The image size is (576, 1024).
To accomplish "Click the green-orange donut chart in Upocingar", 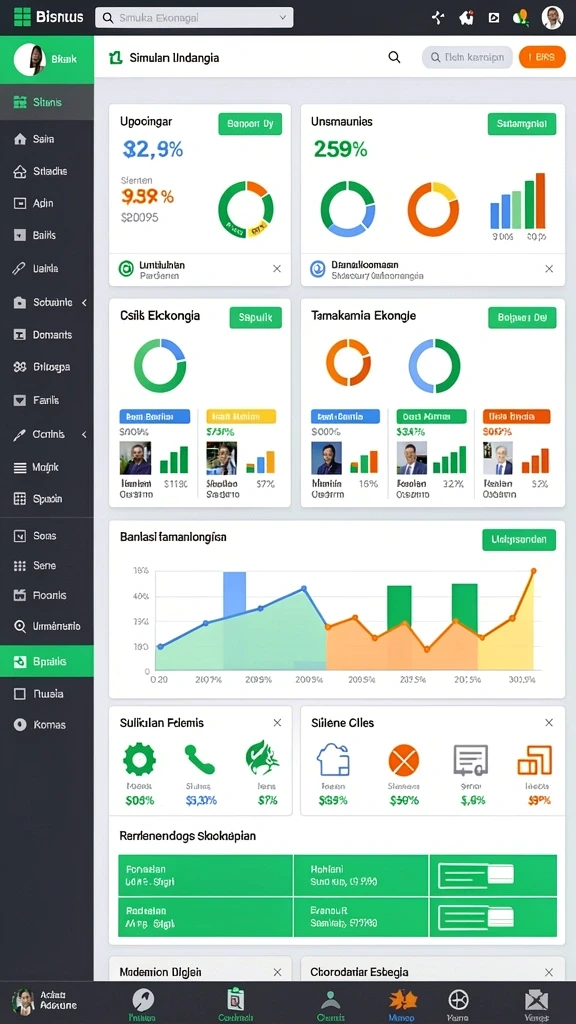I will 246,208.
